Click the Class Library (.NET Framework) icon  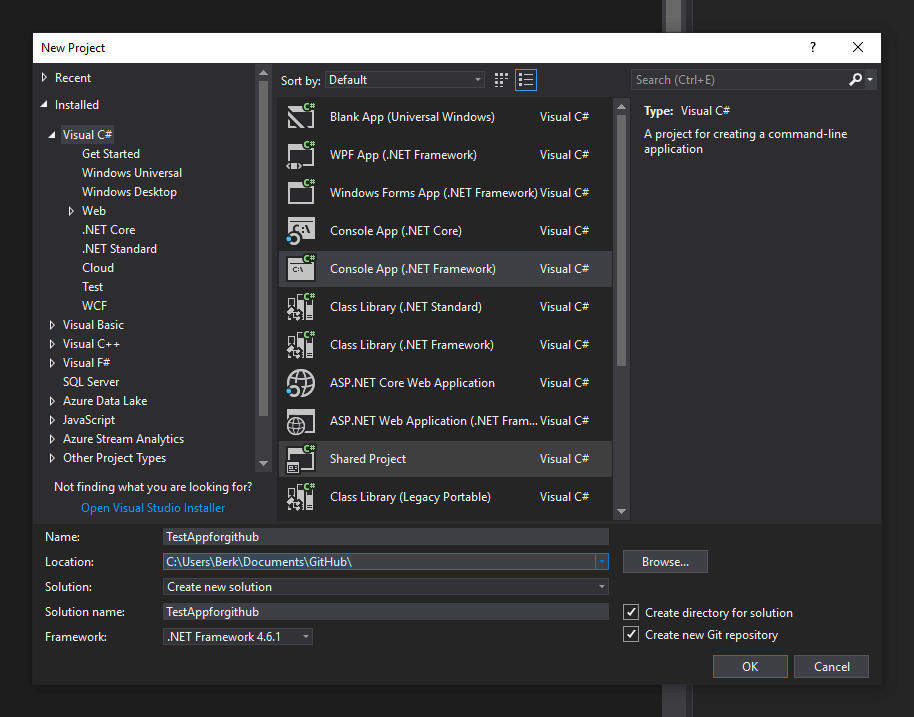301,345
